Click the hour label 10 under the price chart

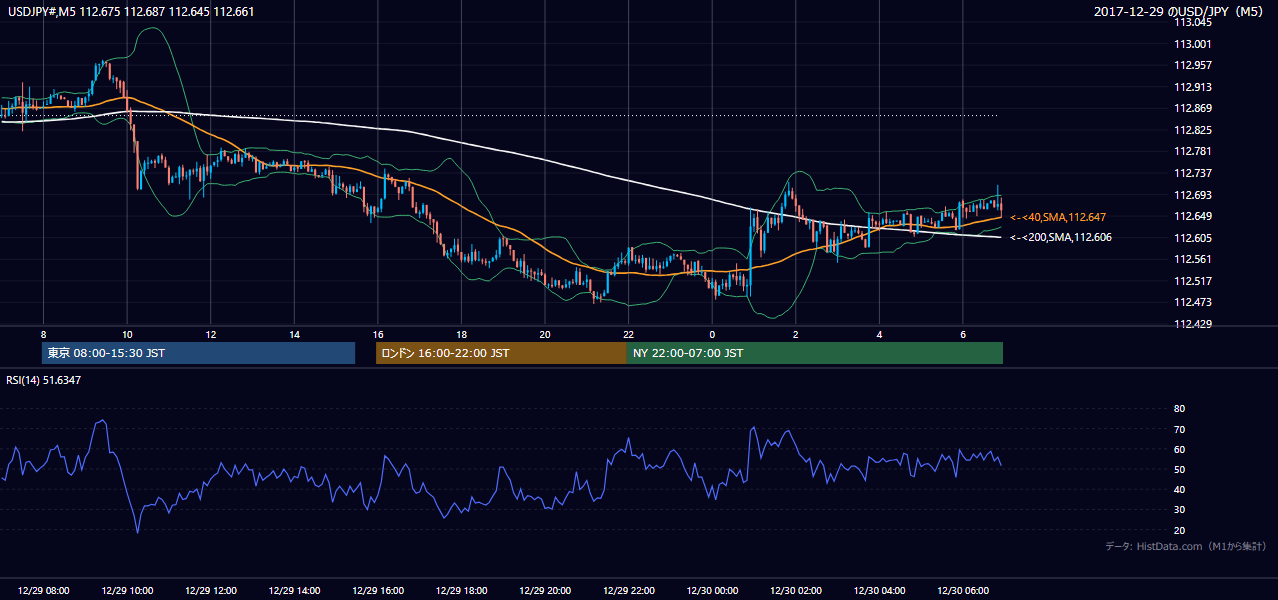coord(127,333)
